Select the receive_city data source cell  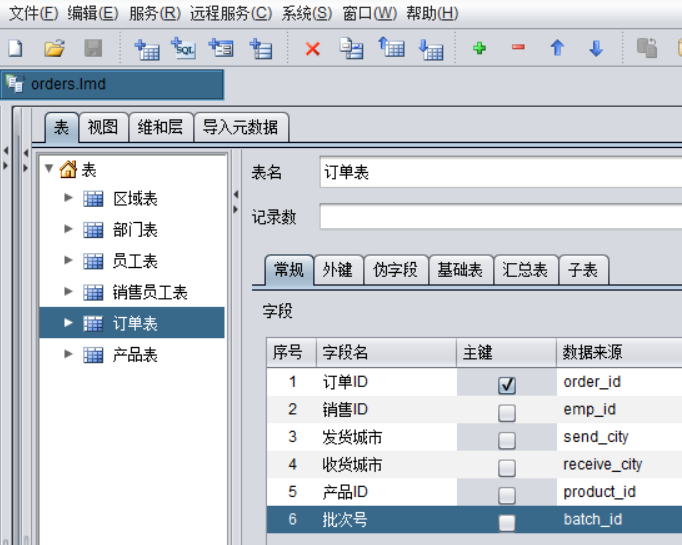(x=619, y=465)
